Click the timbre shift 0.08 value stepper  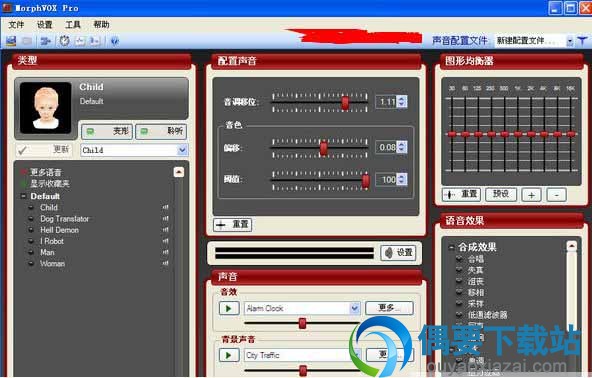pos(402,147)
